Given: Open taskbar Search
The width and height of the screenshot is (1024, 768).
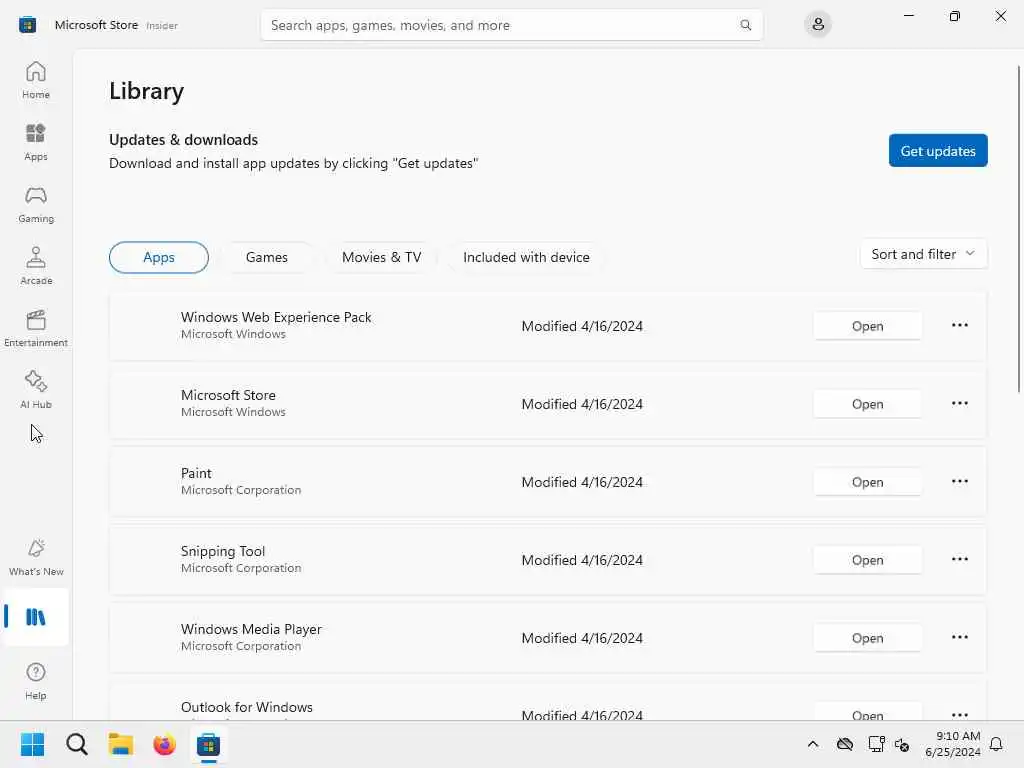Looking at the screenshot, I should (76, 744).
